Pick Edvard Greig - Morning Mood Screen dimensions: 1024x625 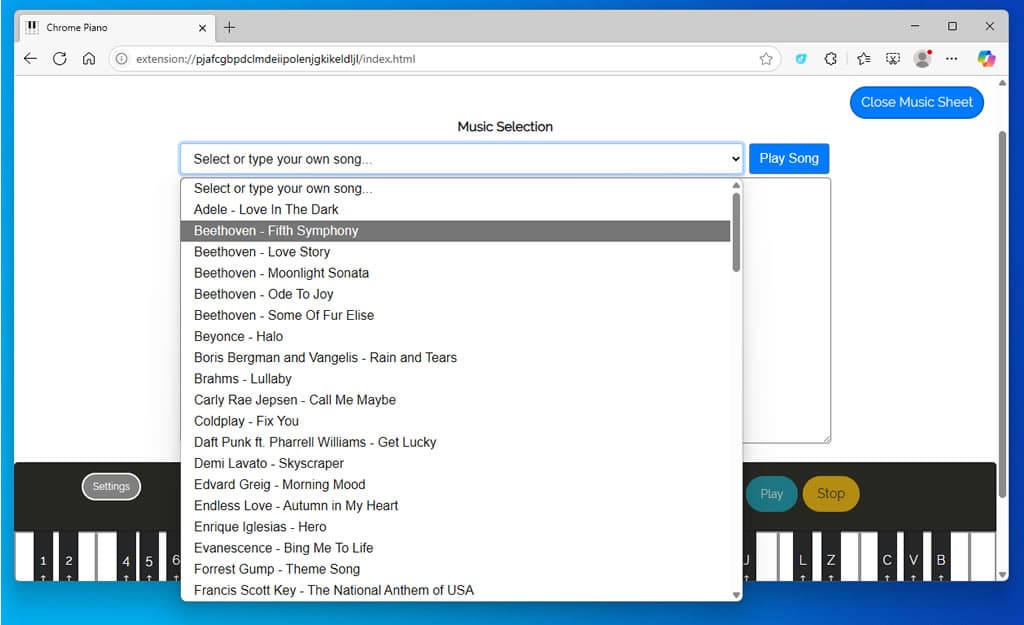455,485
